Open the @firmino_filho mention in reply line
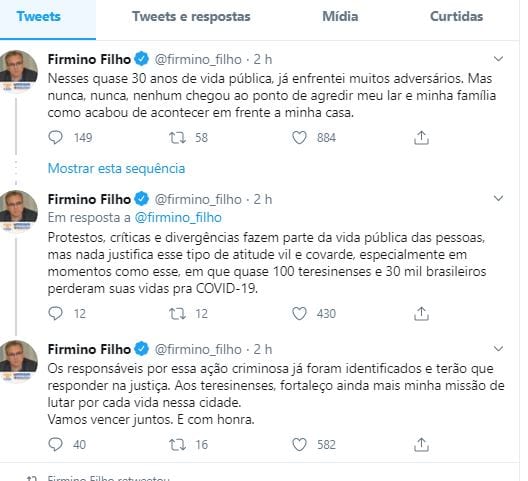528x481 pixels. pyautogui.click(x=178, y=218)
